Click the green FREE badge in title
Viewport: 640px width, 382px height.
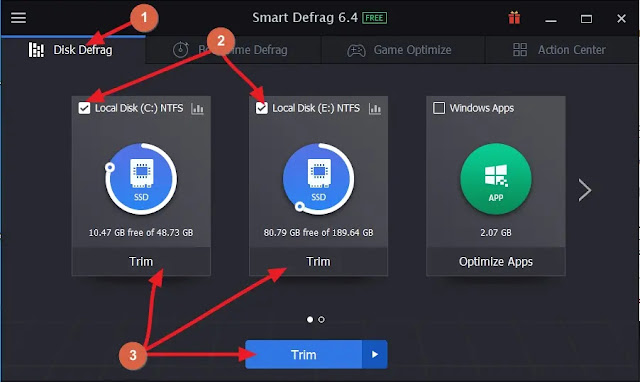(375, 18)
